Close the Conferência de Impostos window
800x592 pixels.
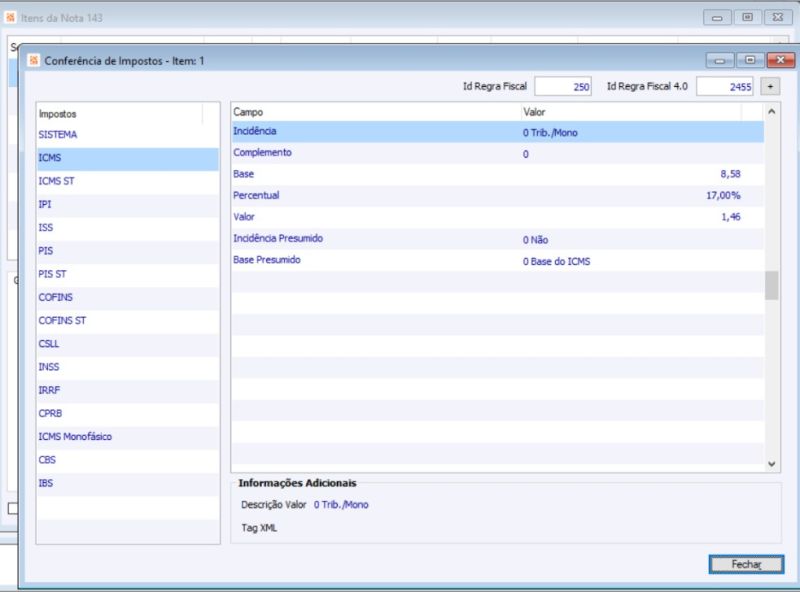click(x=780, y=60)
